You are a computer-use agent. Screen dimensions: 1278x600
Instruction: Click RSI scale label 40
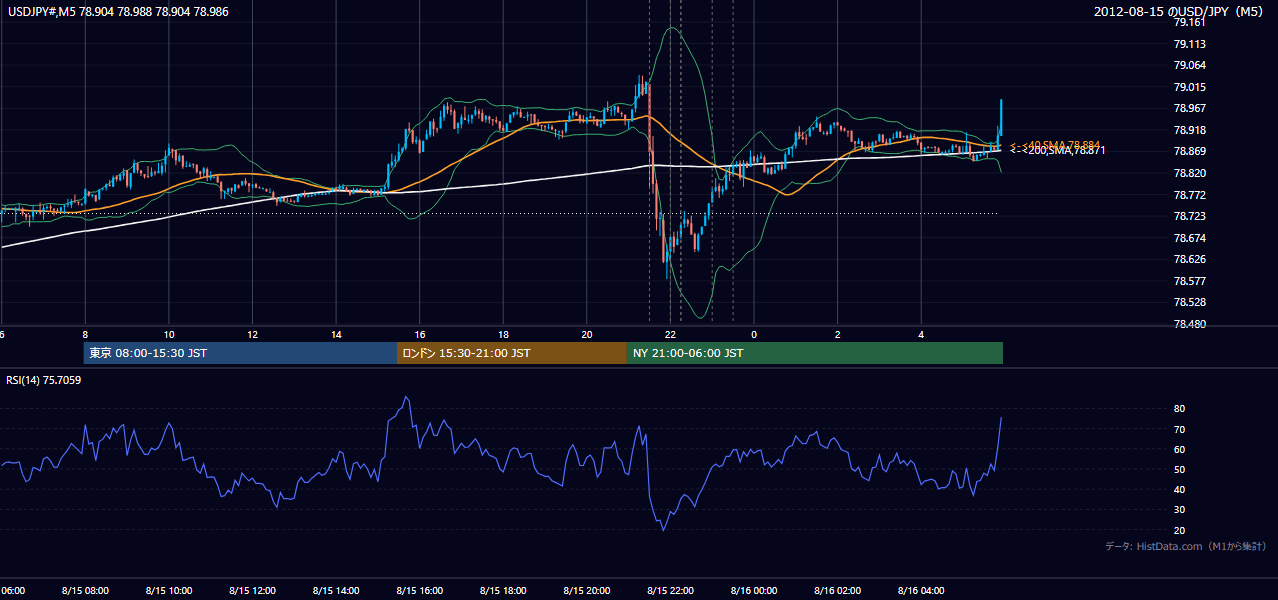pyautogui.click(x=1179, y=489)
